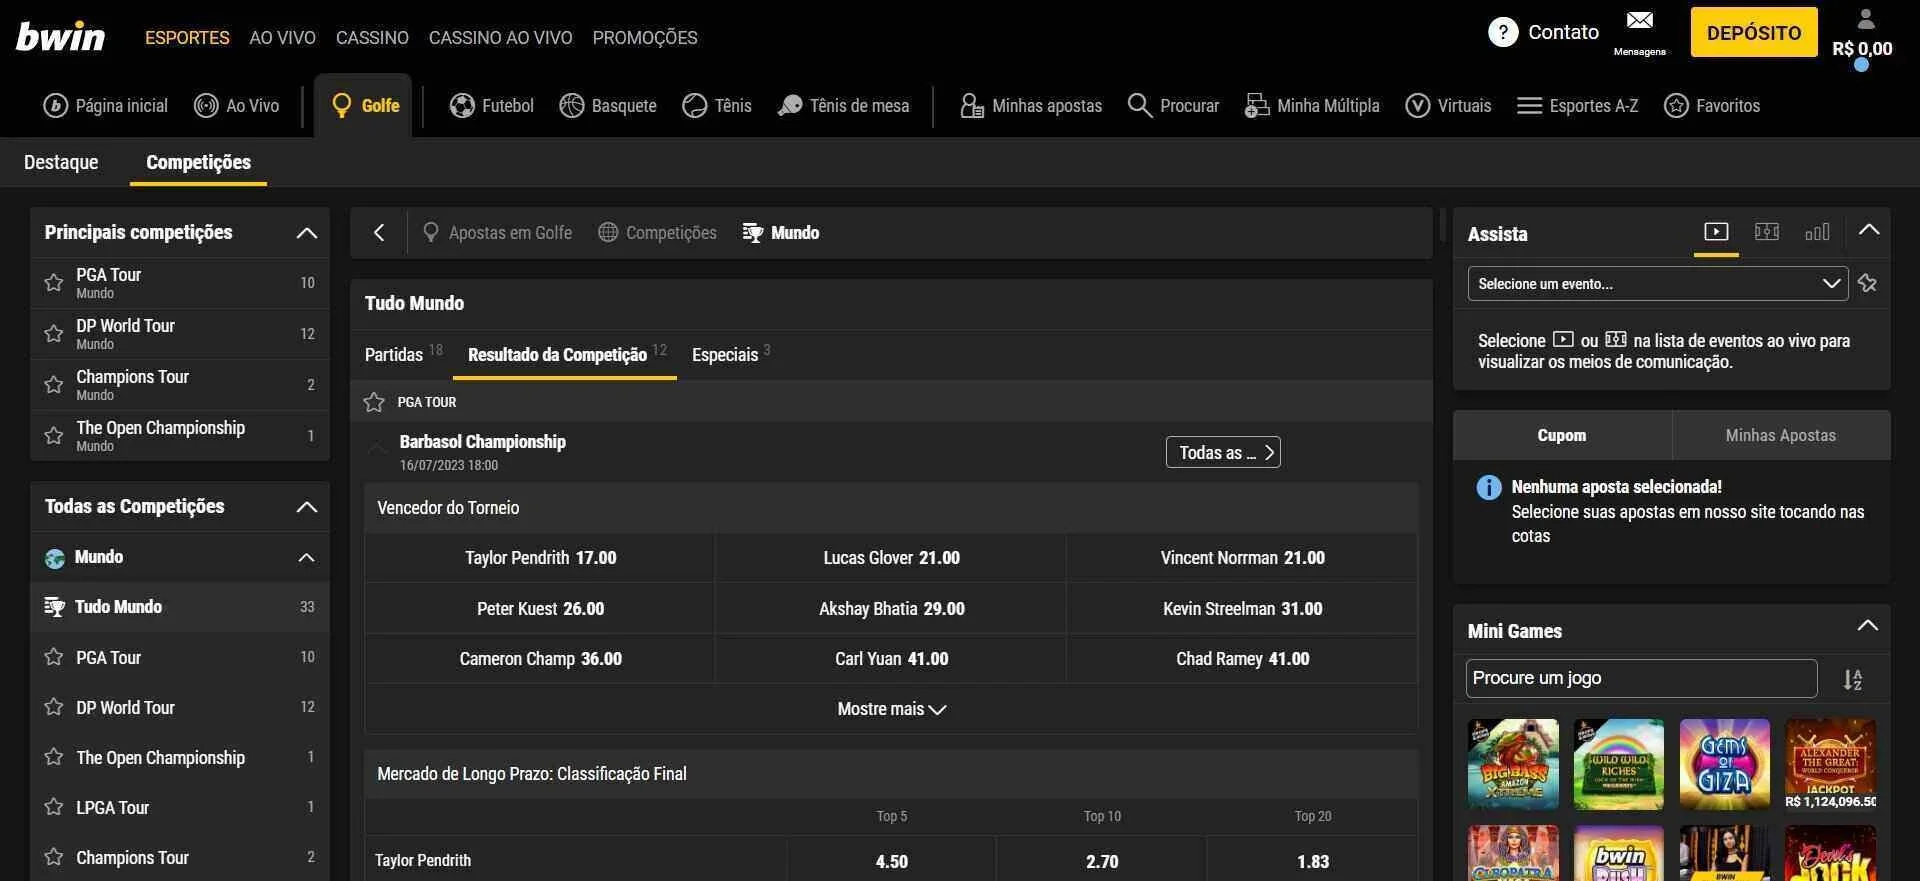Open Minha Múltipla bet builder
The image size is (1920, 881).
(x=1312, y=105)
